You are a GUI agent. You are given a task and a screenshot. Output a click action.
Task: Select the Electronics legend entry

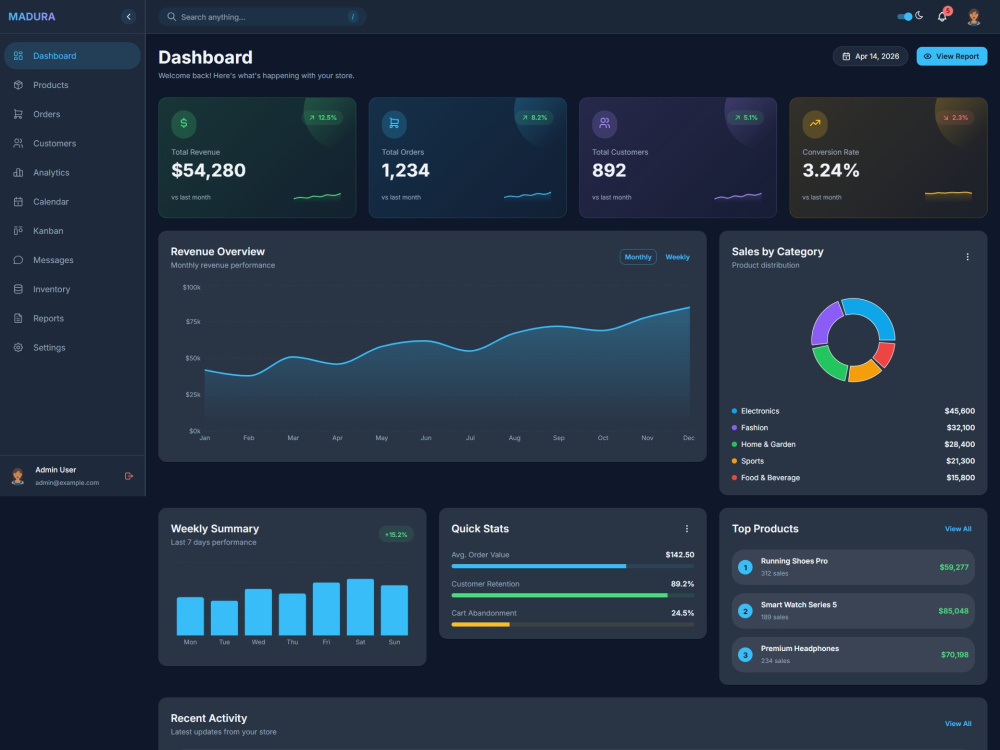click(x=853, y=411)
